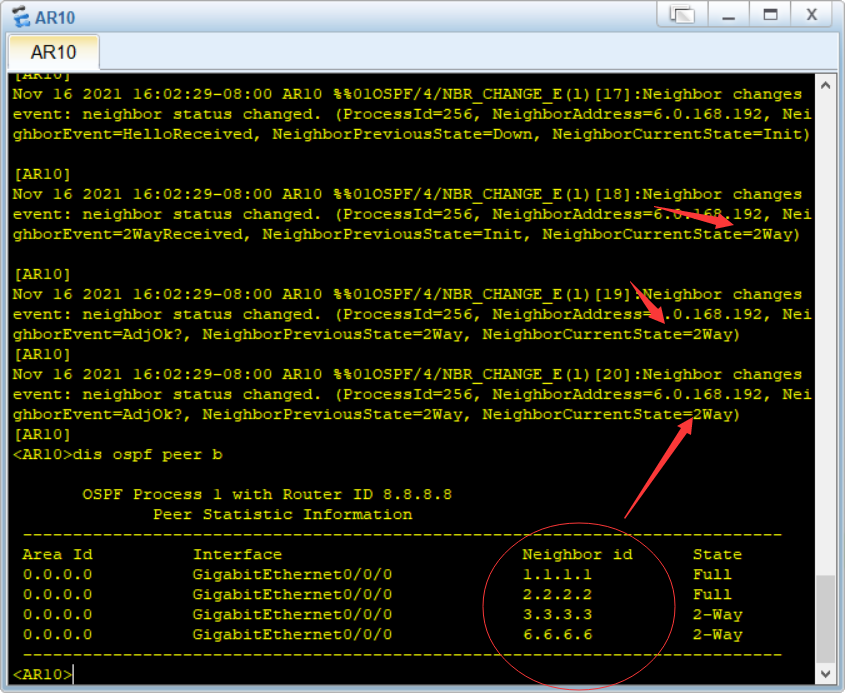Click the restore-down overlapping windows button

click(x=682, y=15)
